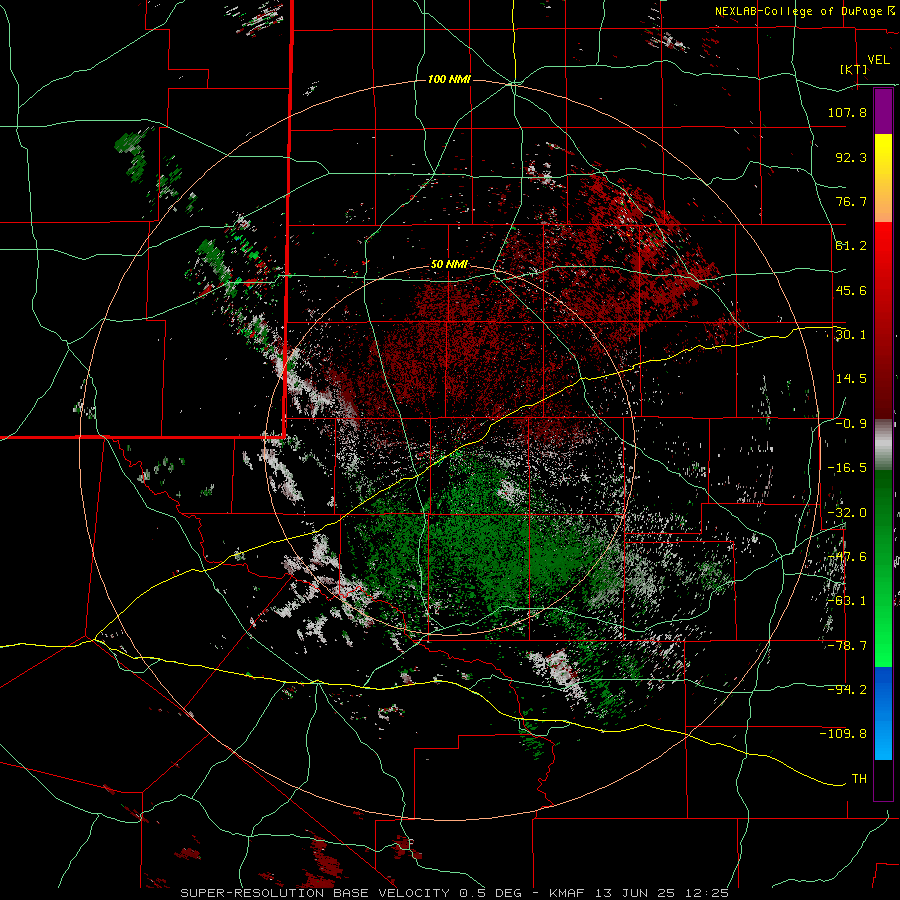
Task: Click the blue segment of the color bar
Action: (x=883, y=713)
